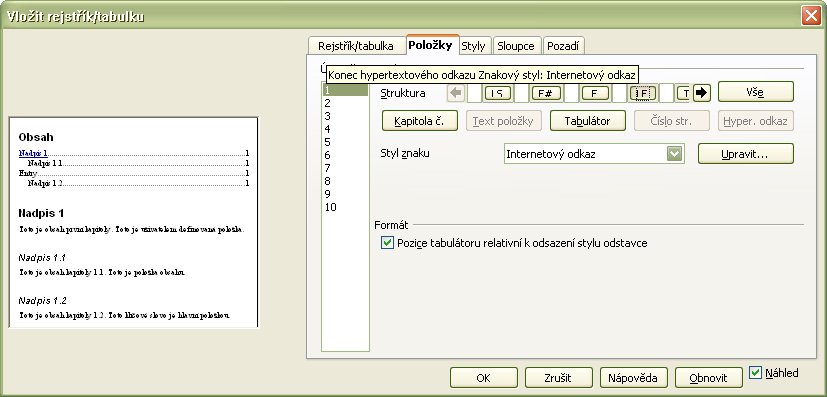
Task: Click the Tabulátor button
Action: coord(588,121)
